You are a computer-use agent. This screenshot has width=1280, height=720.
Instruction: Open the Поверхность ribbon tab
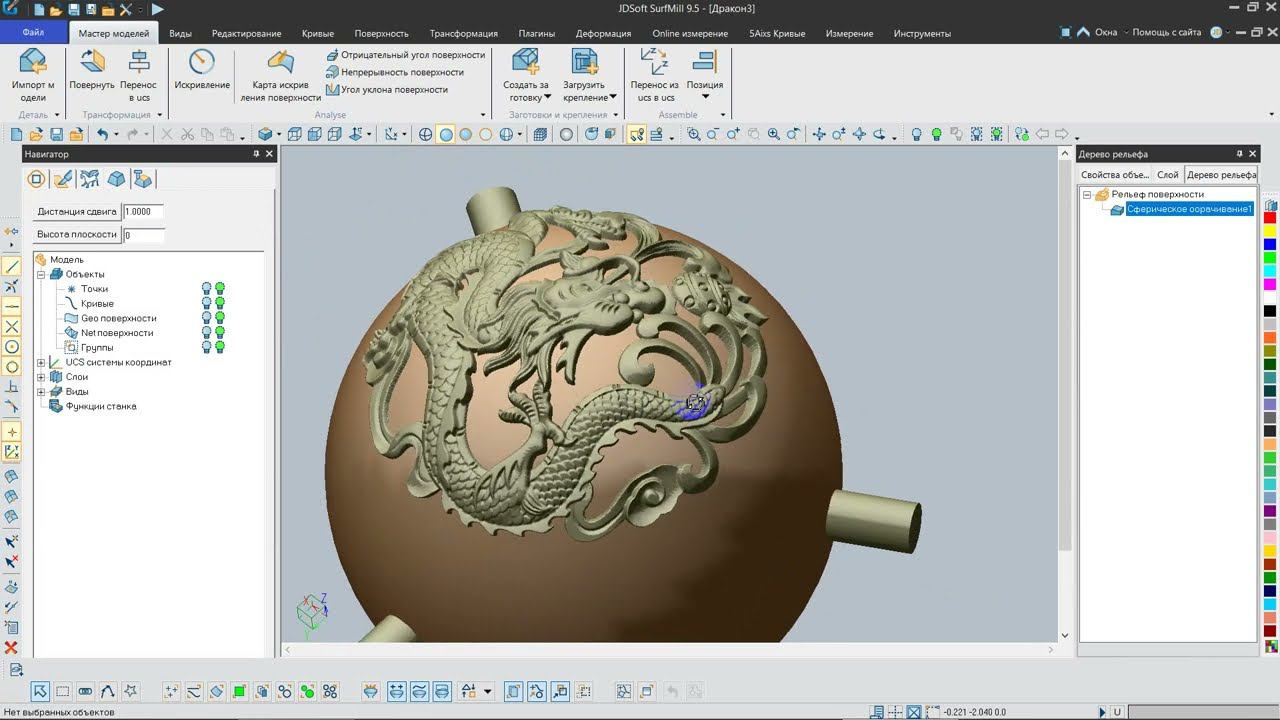tap(382, 33)
